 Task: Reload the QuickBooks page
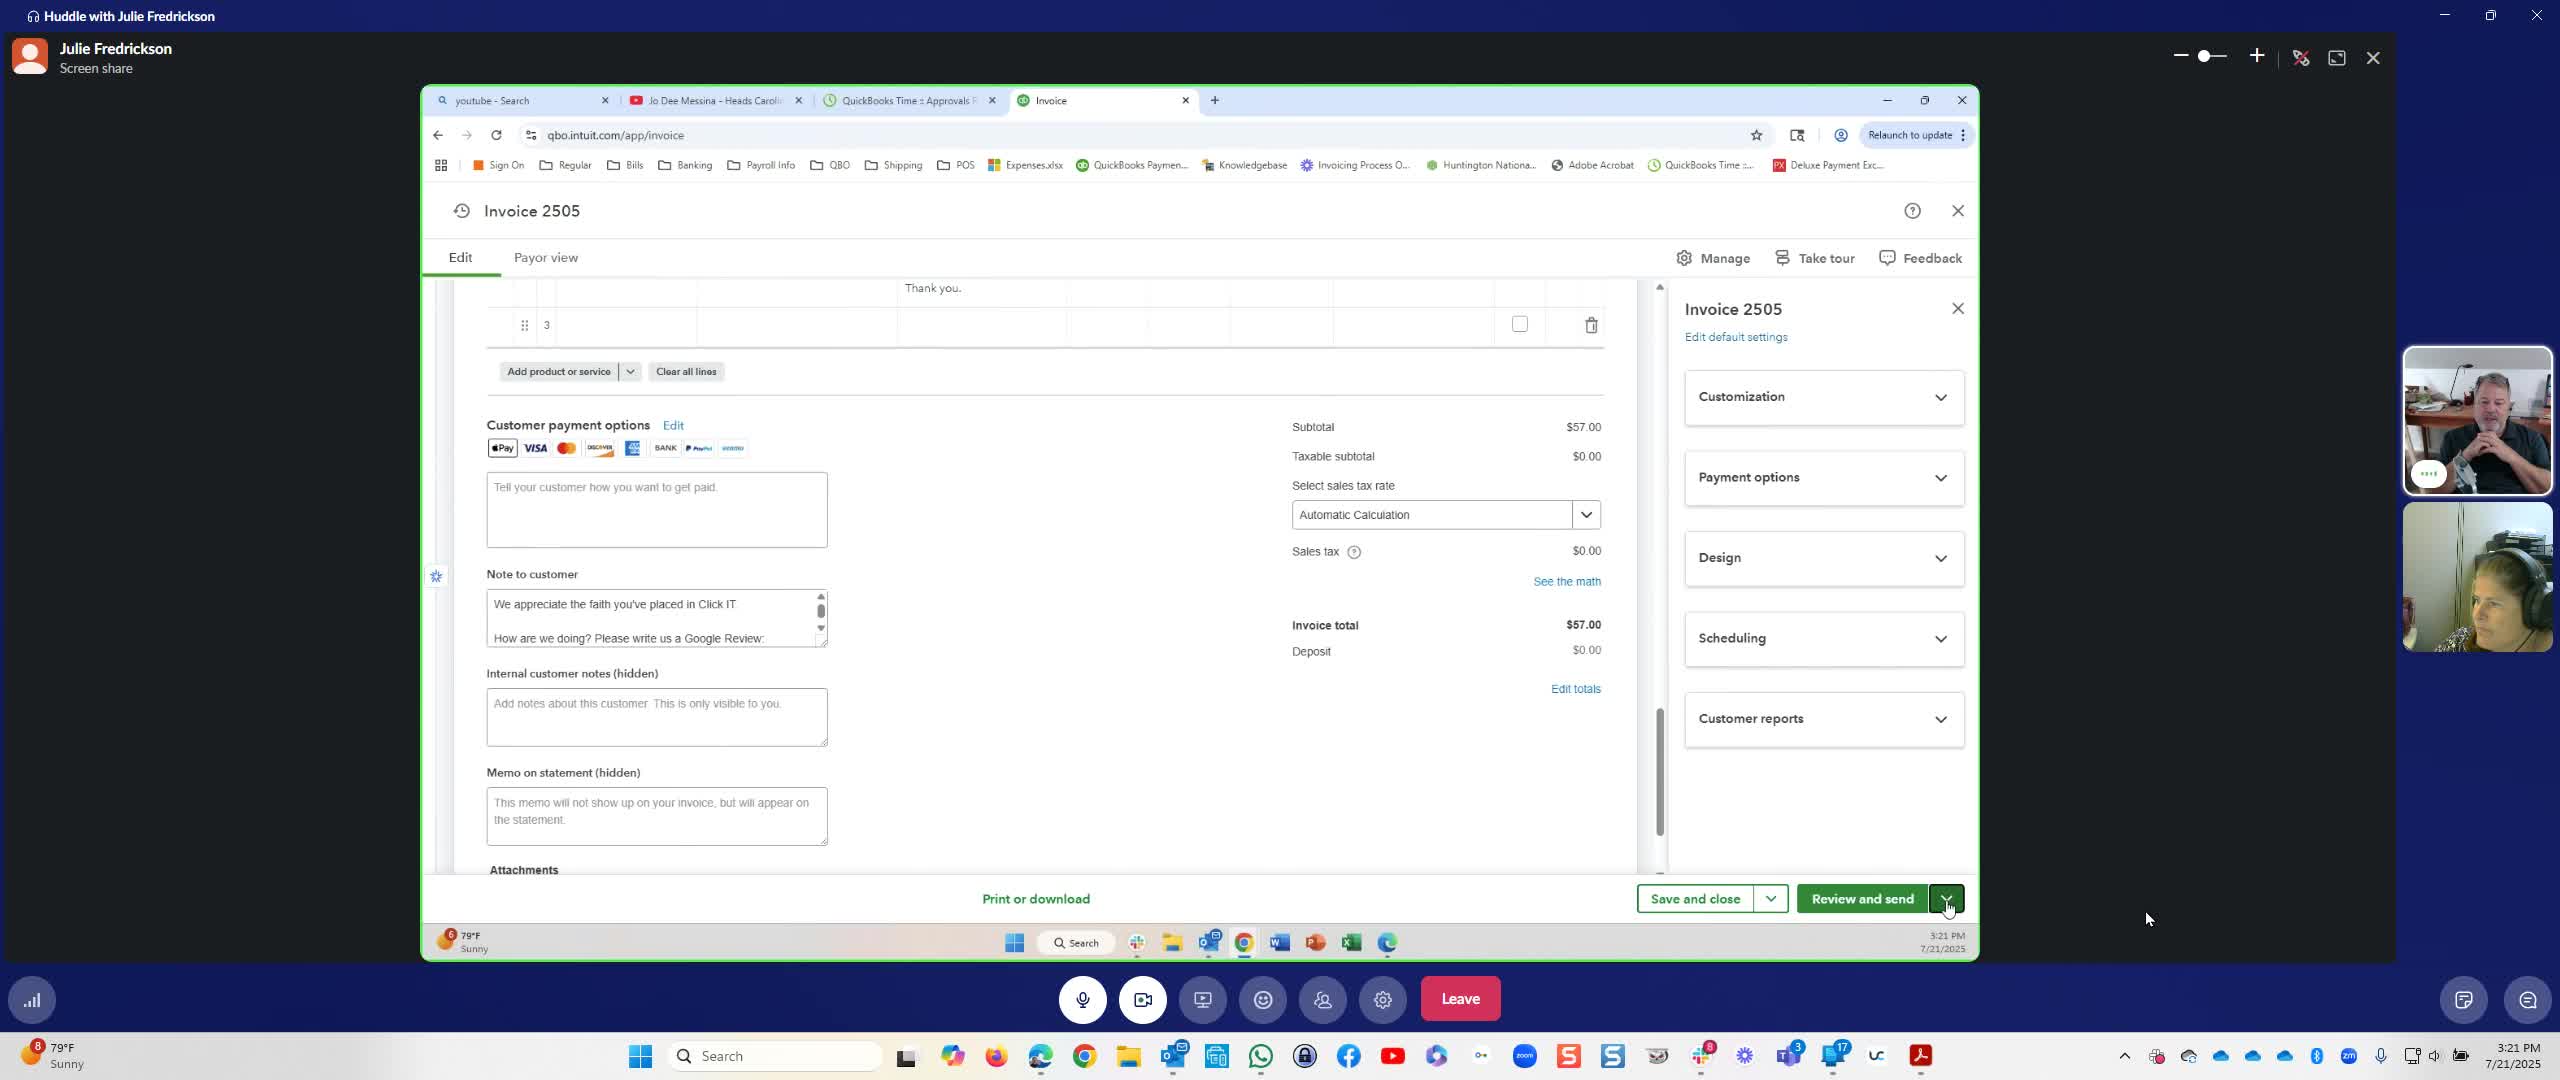click(496, 135)
